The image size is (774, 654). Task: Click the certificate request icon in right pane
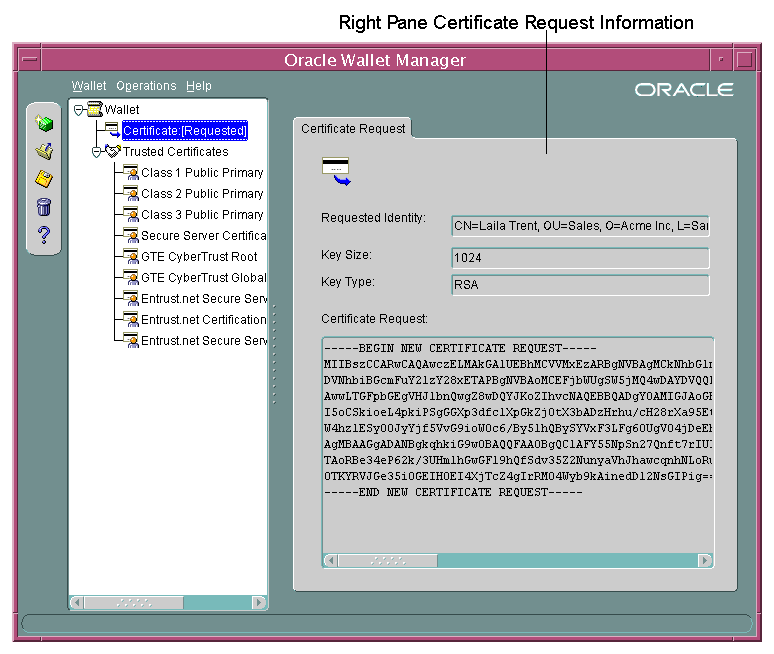[x=337, y=172]
